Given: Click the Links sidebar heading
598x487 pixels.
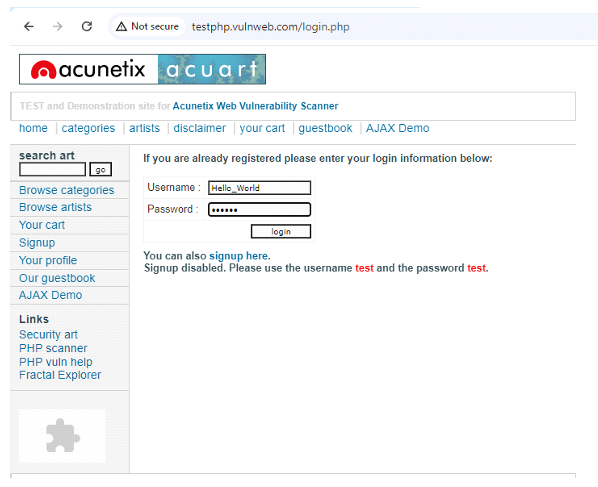Looking at the screenshot, I should (x=34, y=319).
